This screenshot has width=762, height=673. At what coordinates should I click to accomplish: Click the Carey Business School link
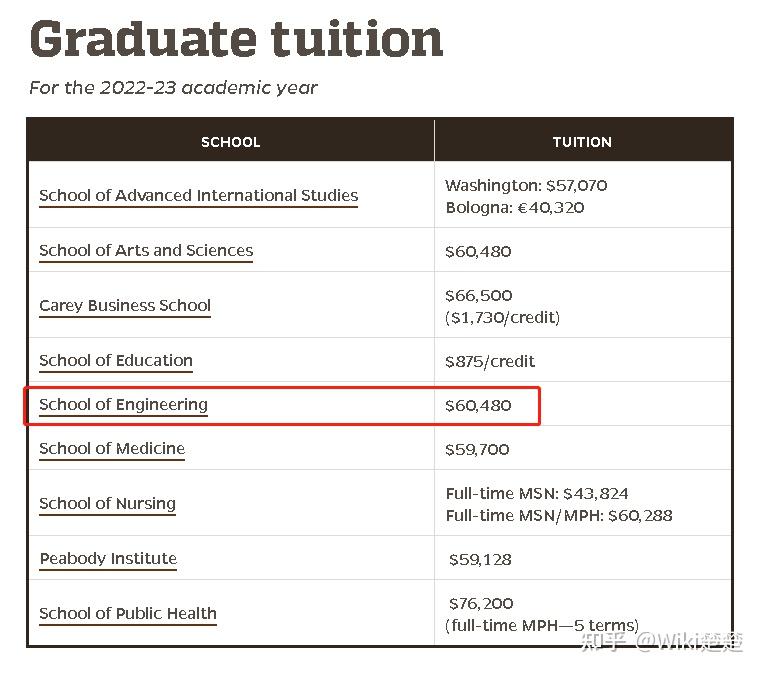click(x=125, y=306)
